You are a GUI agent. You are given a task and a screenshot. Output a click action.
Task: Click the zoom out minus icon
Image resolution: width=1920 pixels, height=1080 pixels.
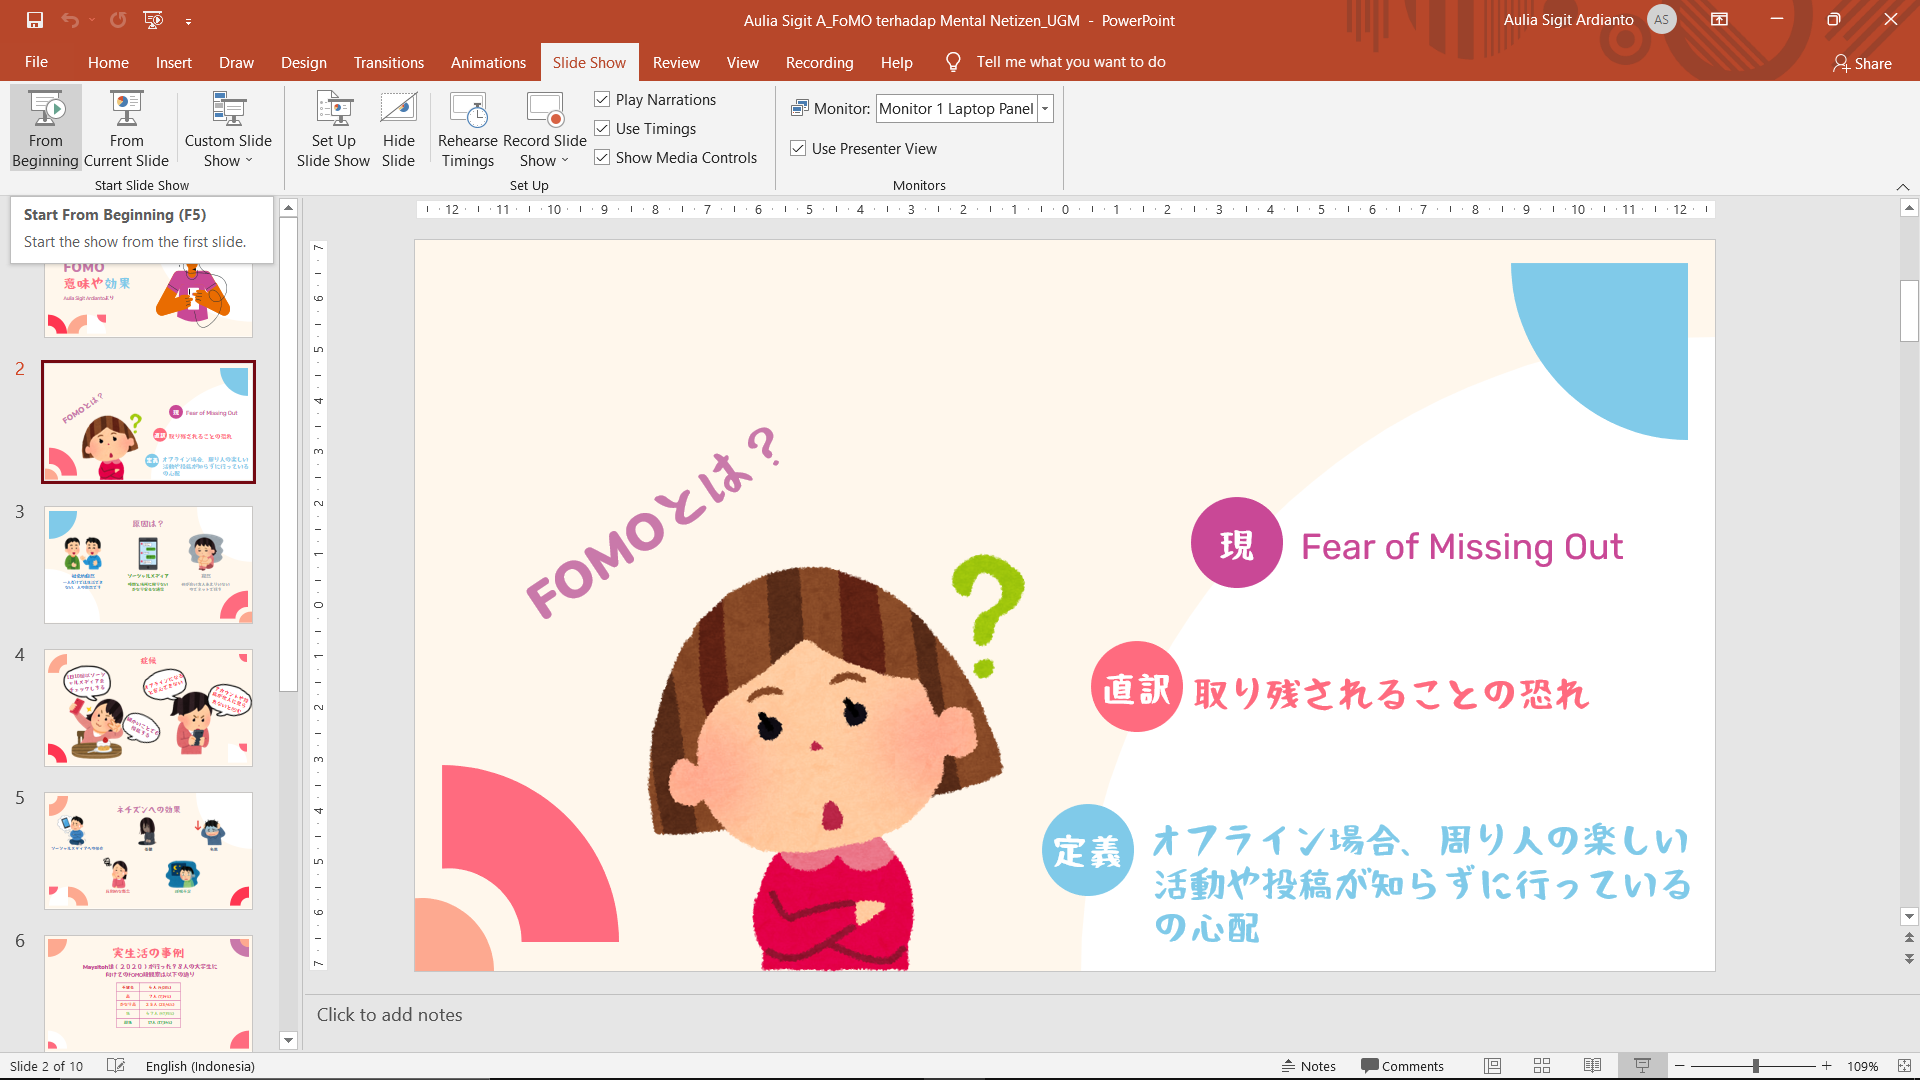pos(1680,1066)
